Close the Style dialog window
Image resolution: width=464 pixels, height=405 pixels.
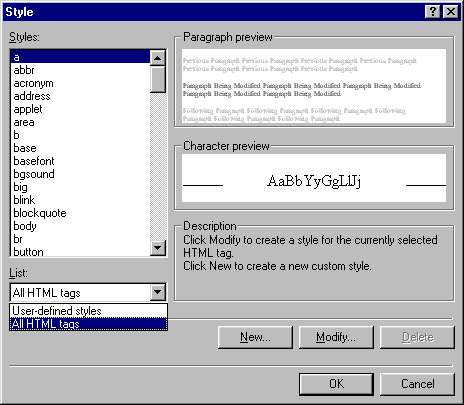(x=451, y=12)
